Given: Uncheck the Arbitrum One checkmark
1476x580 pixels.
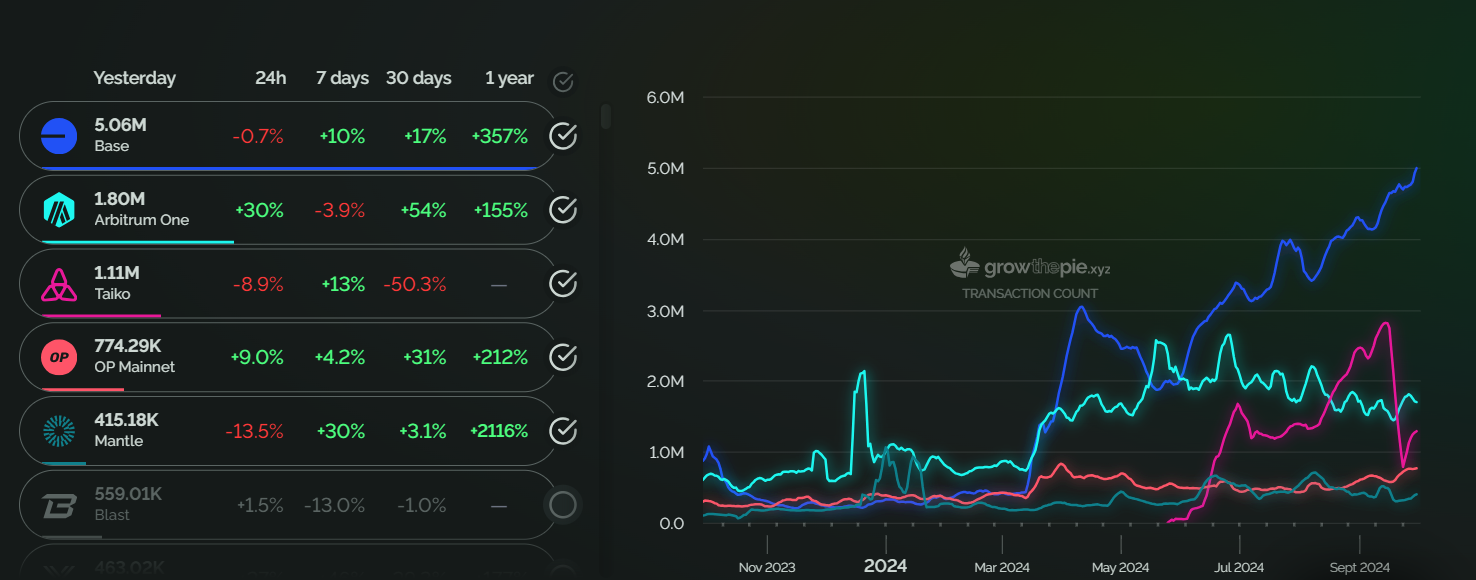Looking at the screenshot, I should [563, 210].
